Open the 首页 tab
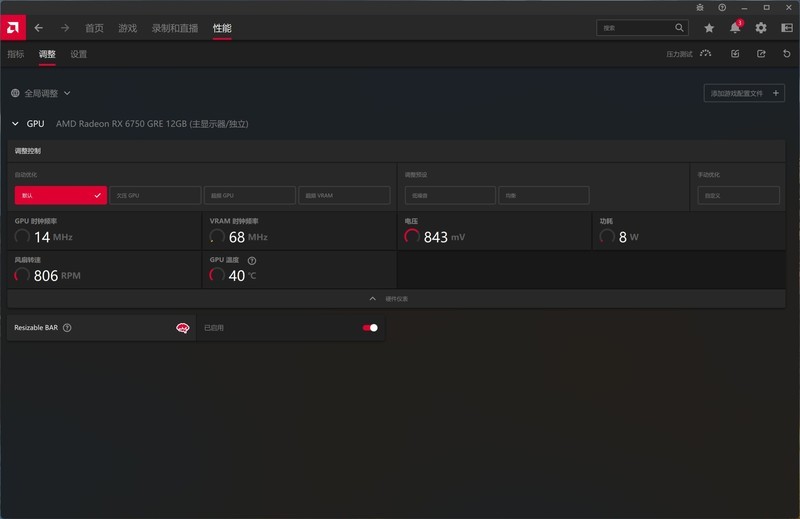This screenshot has height=519, width=800. click(94, 28)
